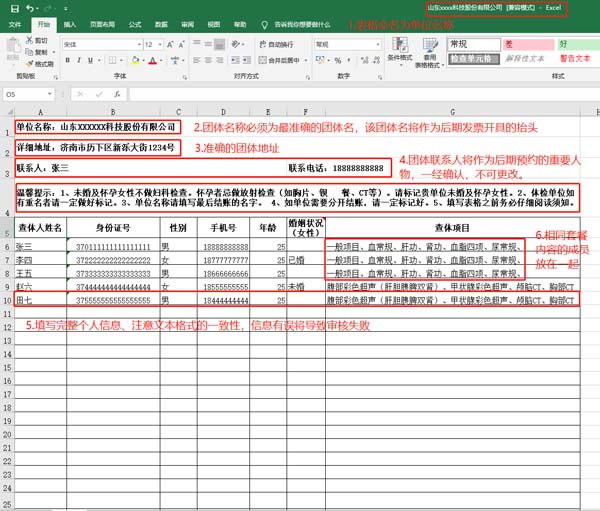Click the Accounting Number Format icon
This screenshot has width=600, height=511.
(x=320, y=60)
